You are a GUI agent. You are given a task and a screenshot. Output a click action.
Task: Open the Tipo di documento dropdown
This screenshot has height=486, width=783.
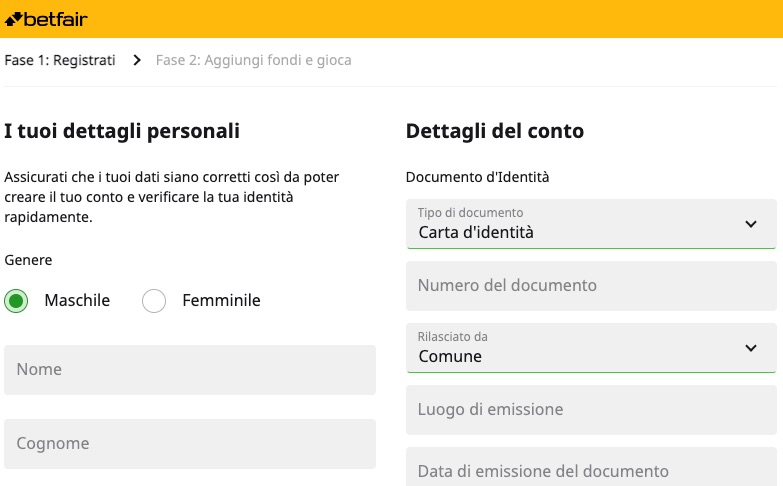click(591, 224)
